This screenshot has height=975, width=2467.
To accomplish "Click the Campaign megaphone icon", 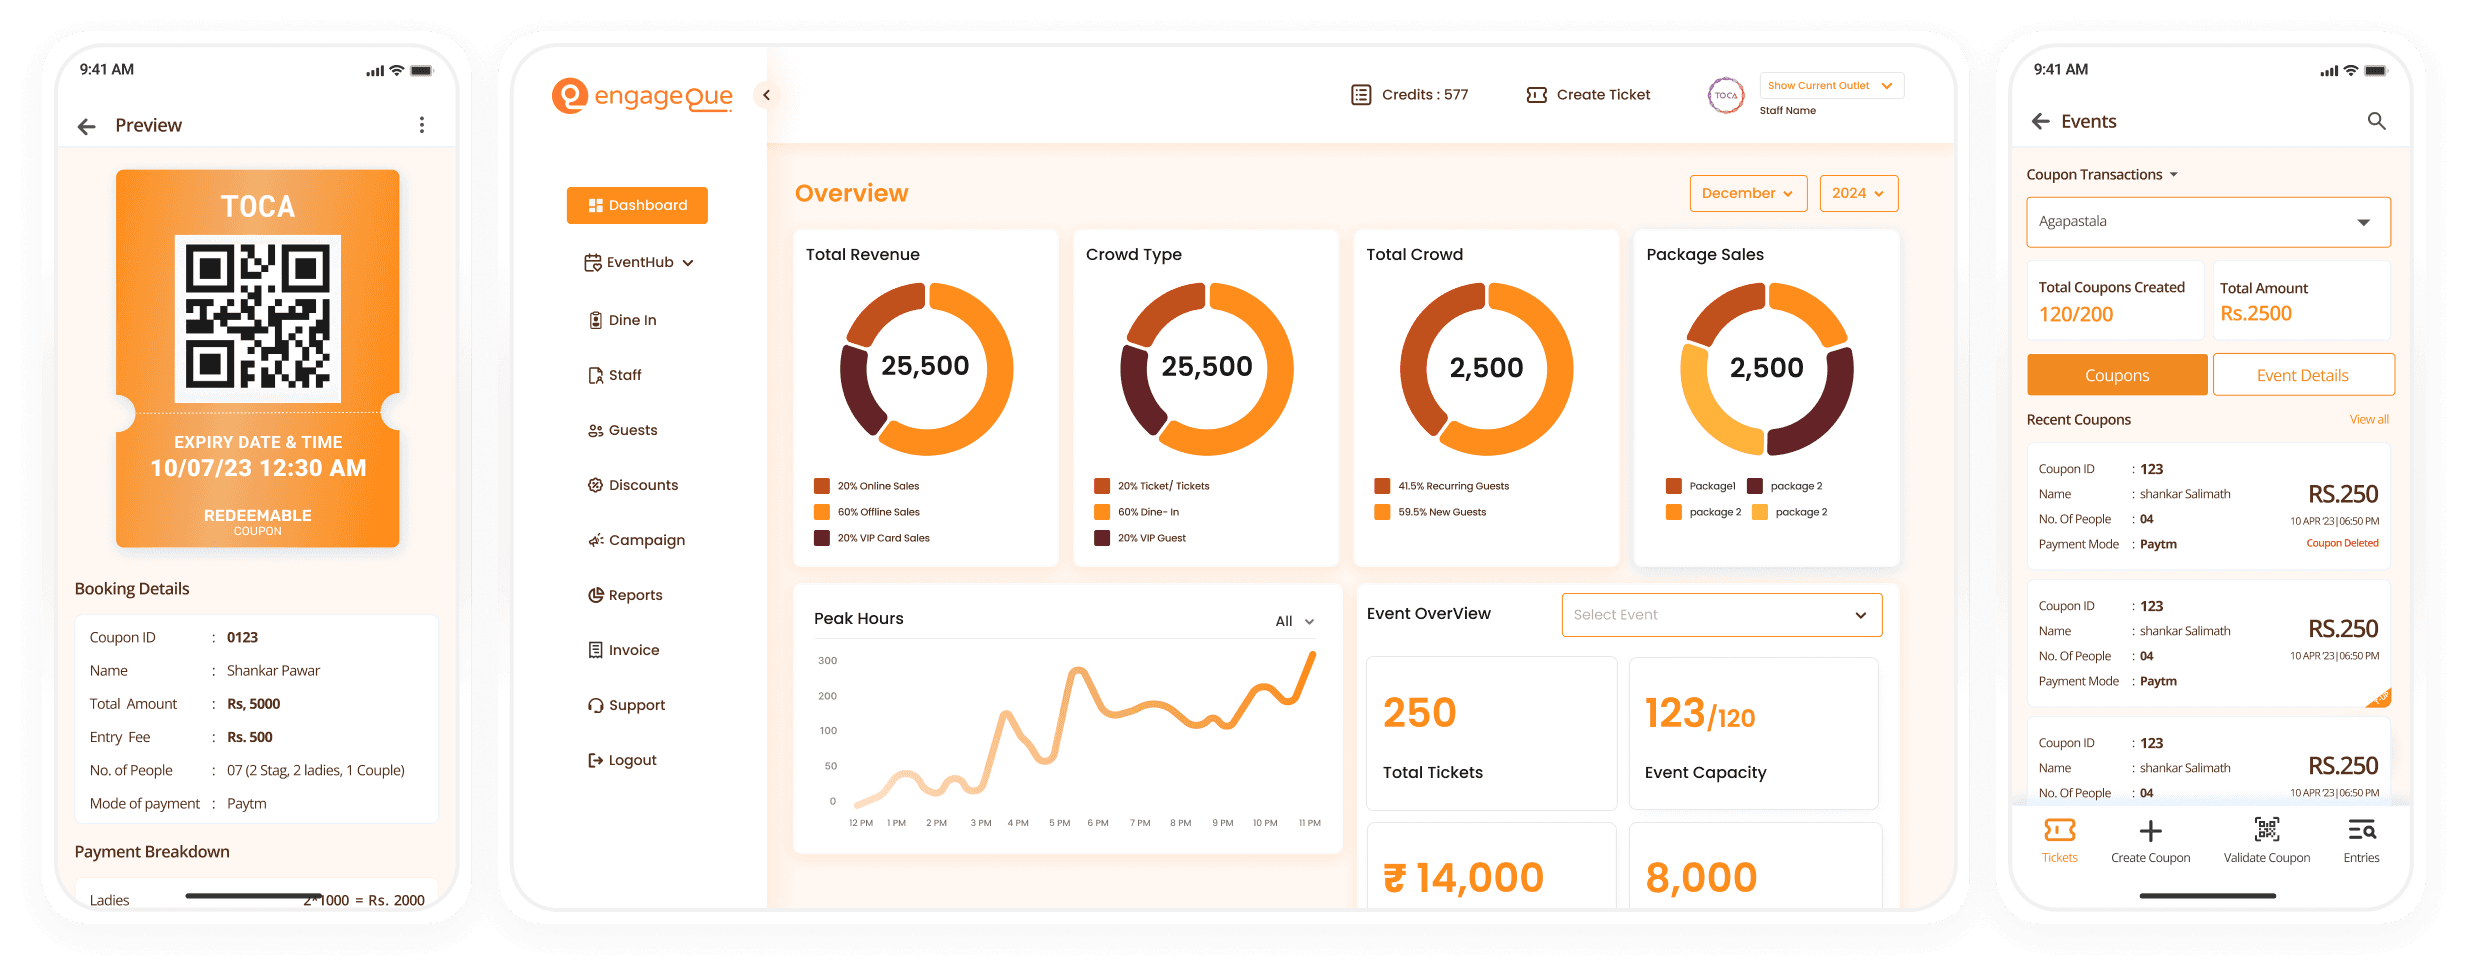I will [x=595, y=540].
